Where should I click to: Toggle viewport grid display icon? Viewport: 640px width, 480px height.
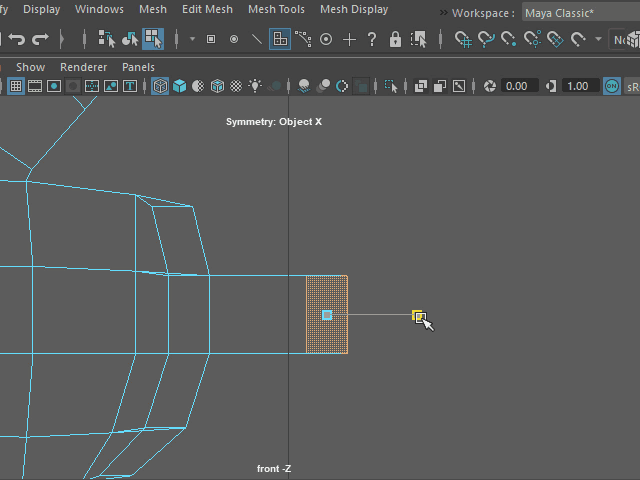[16, 87]
